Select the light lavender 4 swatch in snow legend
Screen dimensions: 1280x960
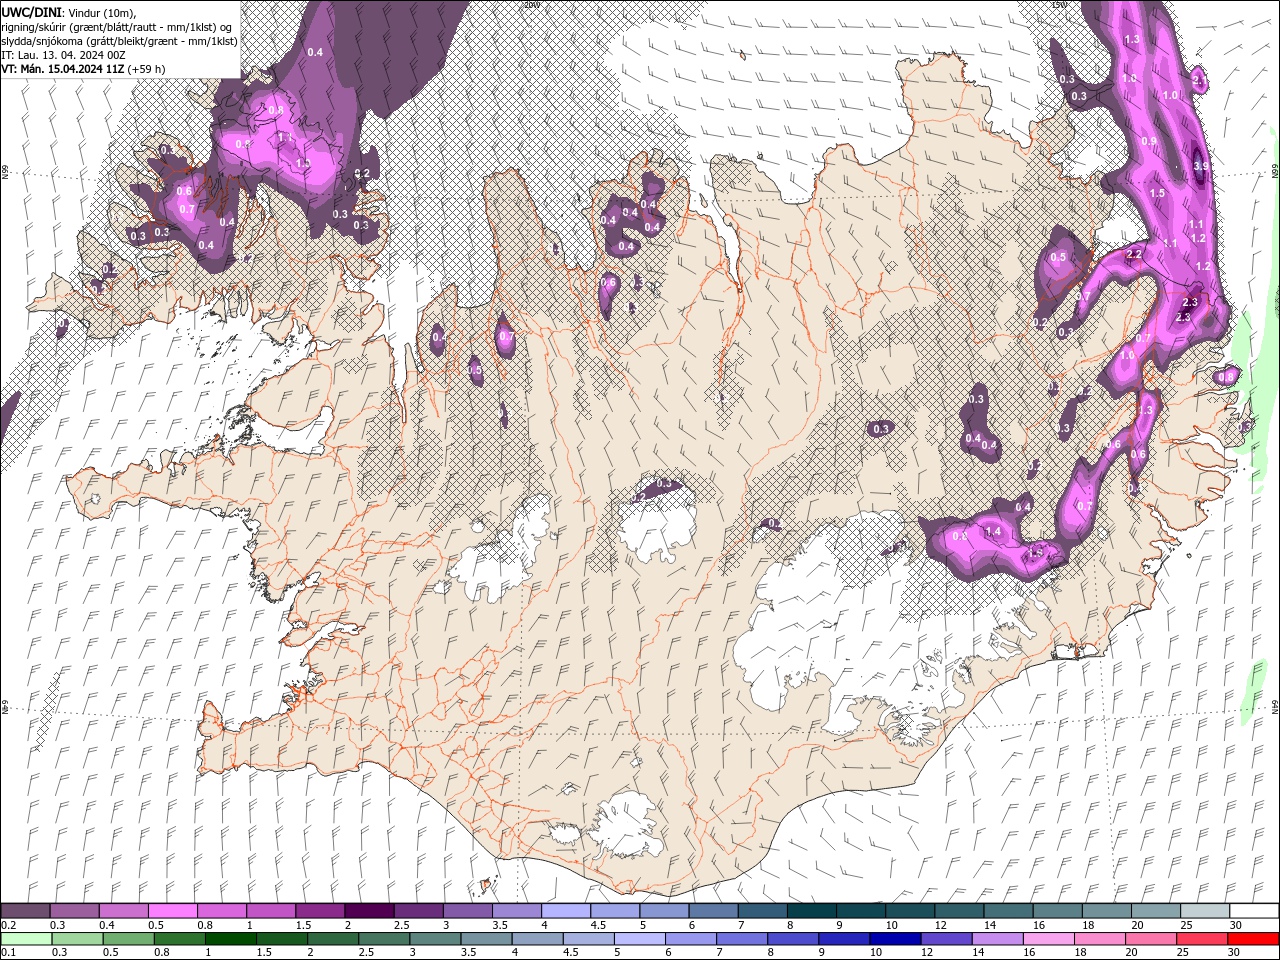click(565, 911)
